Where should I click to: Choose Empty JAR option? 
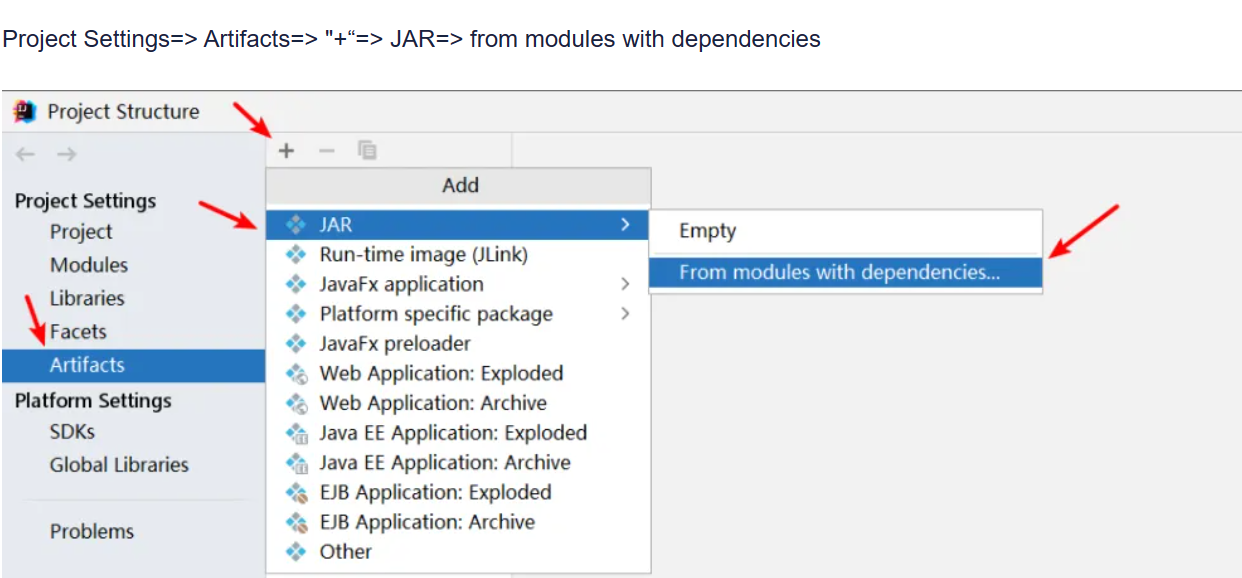(707, 231)
